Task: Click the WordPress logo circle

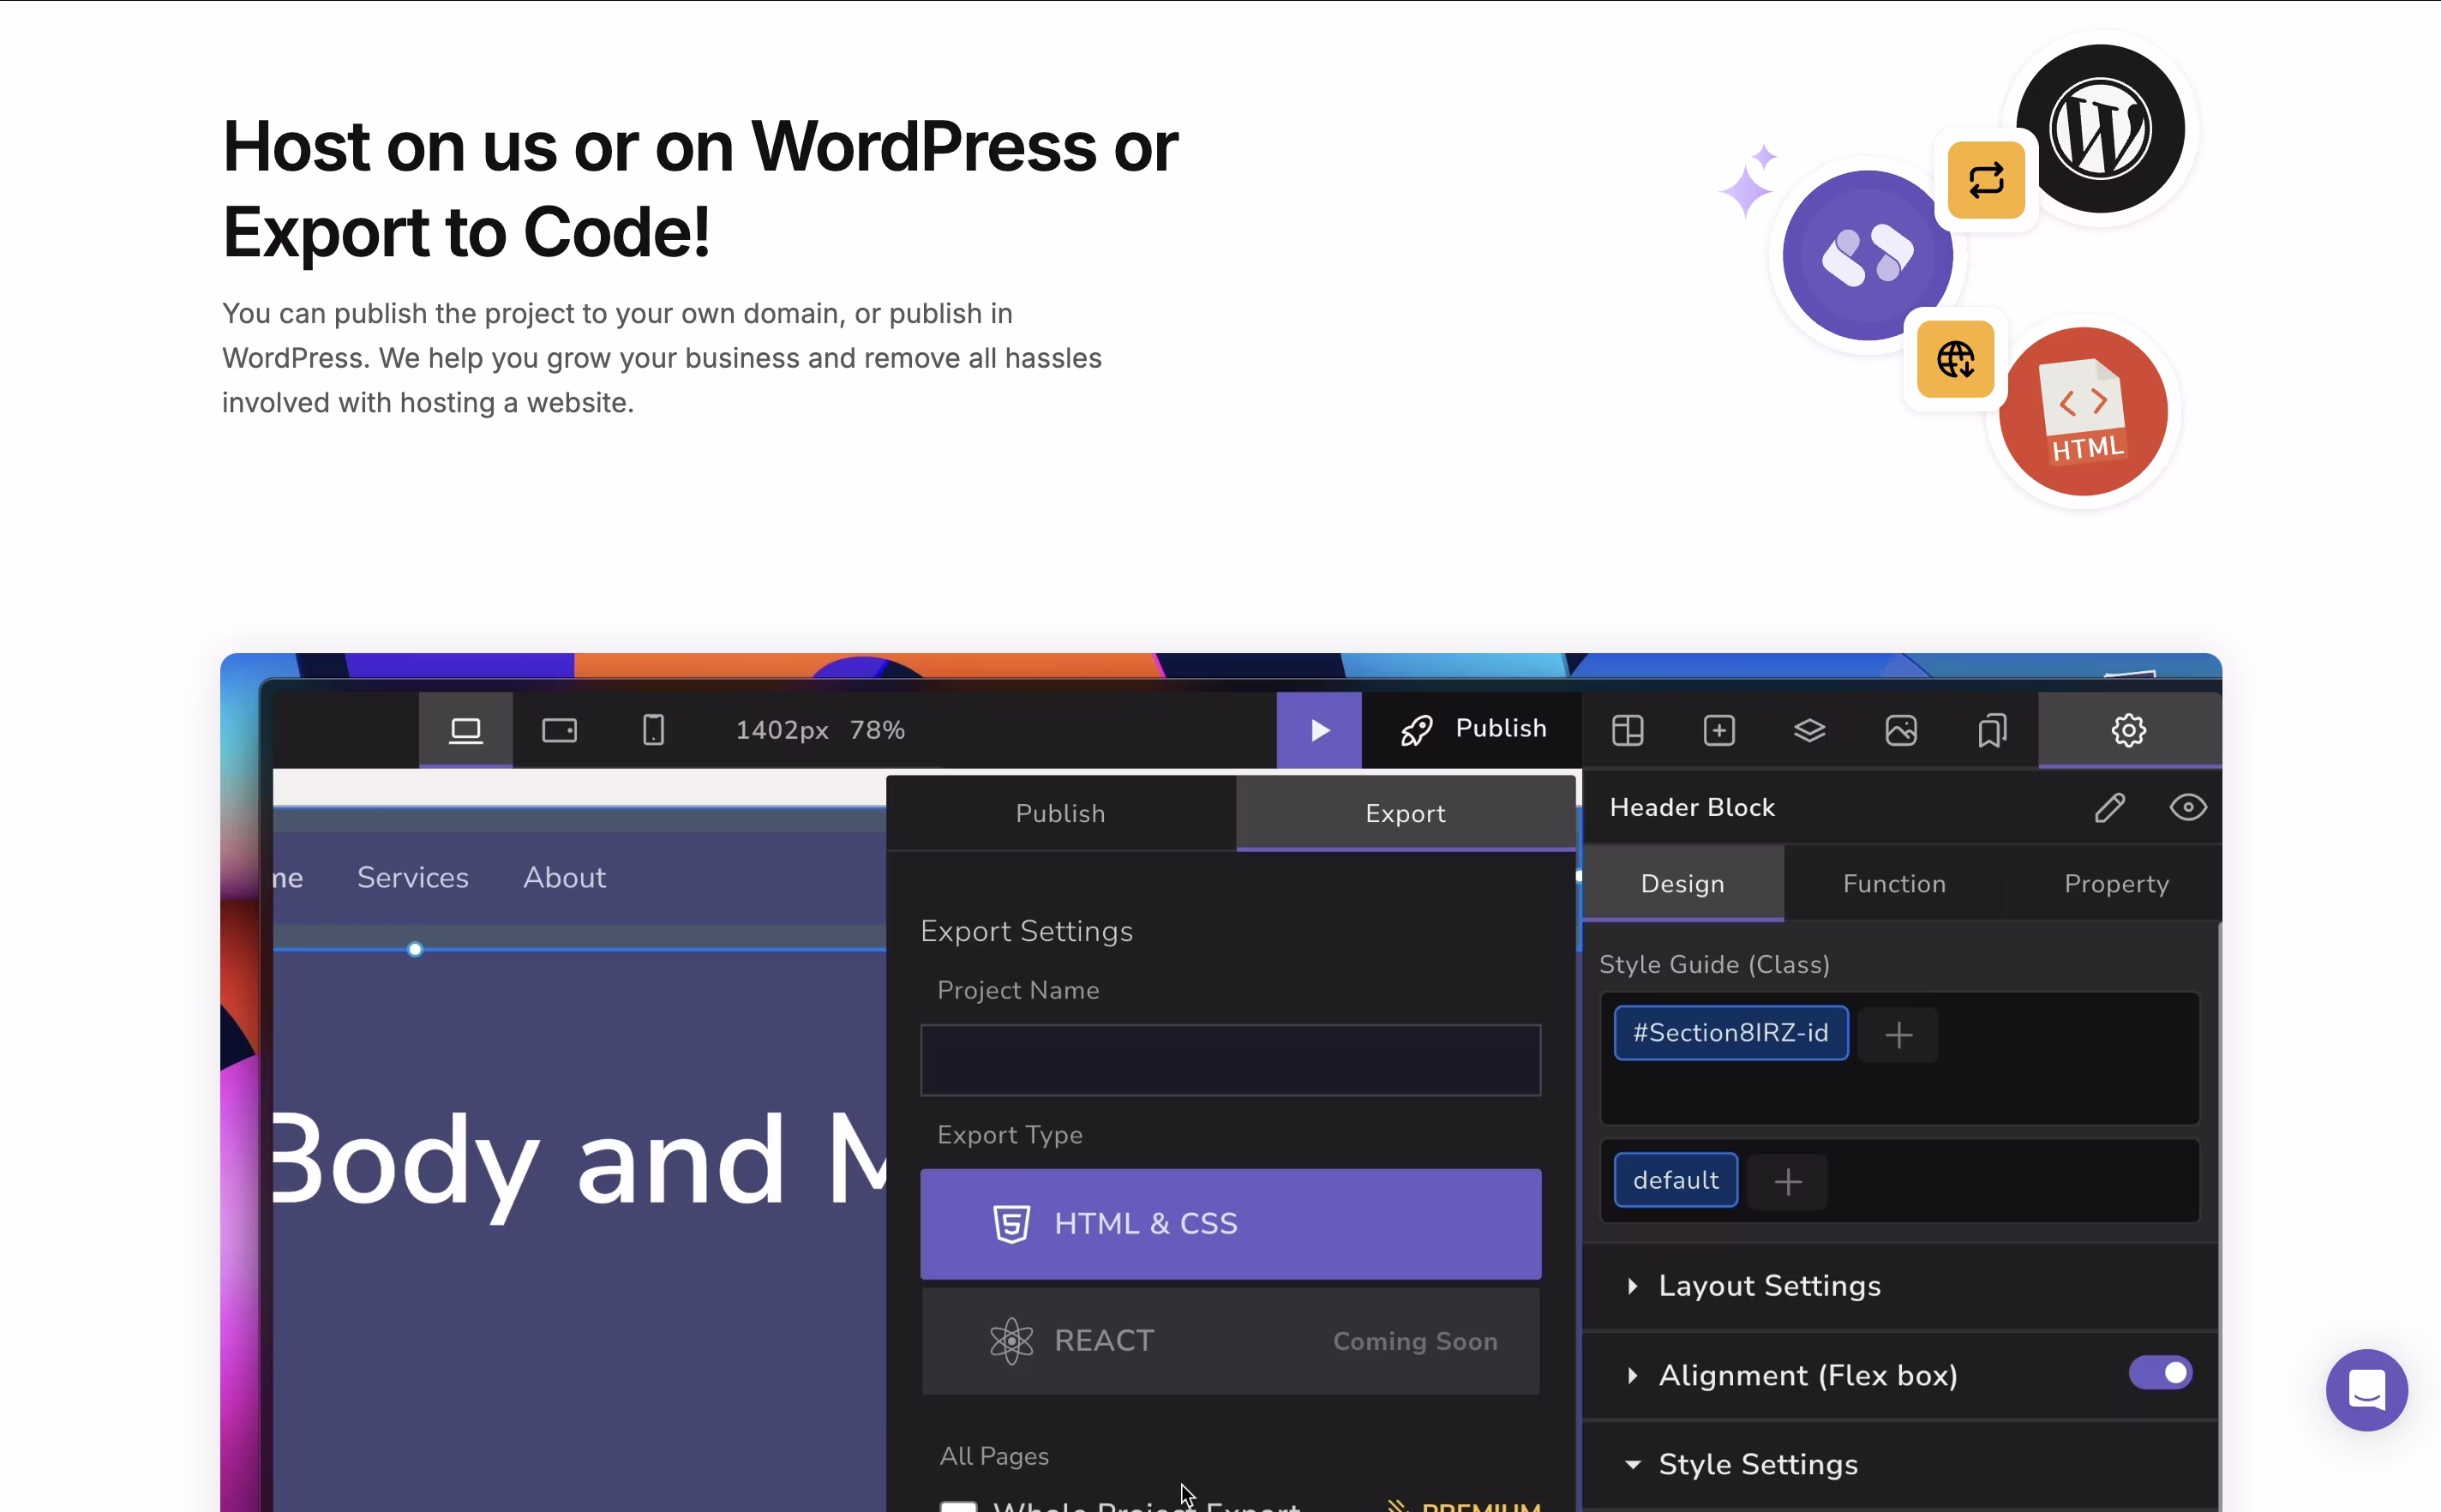Action: pos(2100,129)
